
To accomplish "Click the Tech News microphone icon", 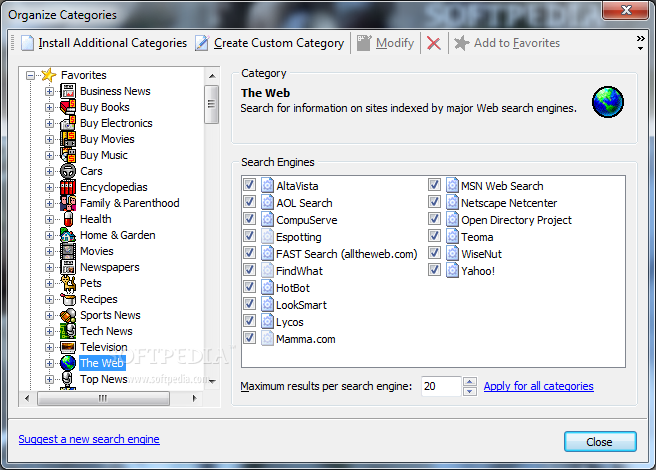I will [x=68, y=331].
